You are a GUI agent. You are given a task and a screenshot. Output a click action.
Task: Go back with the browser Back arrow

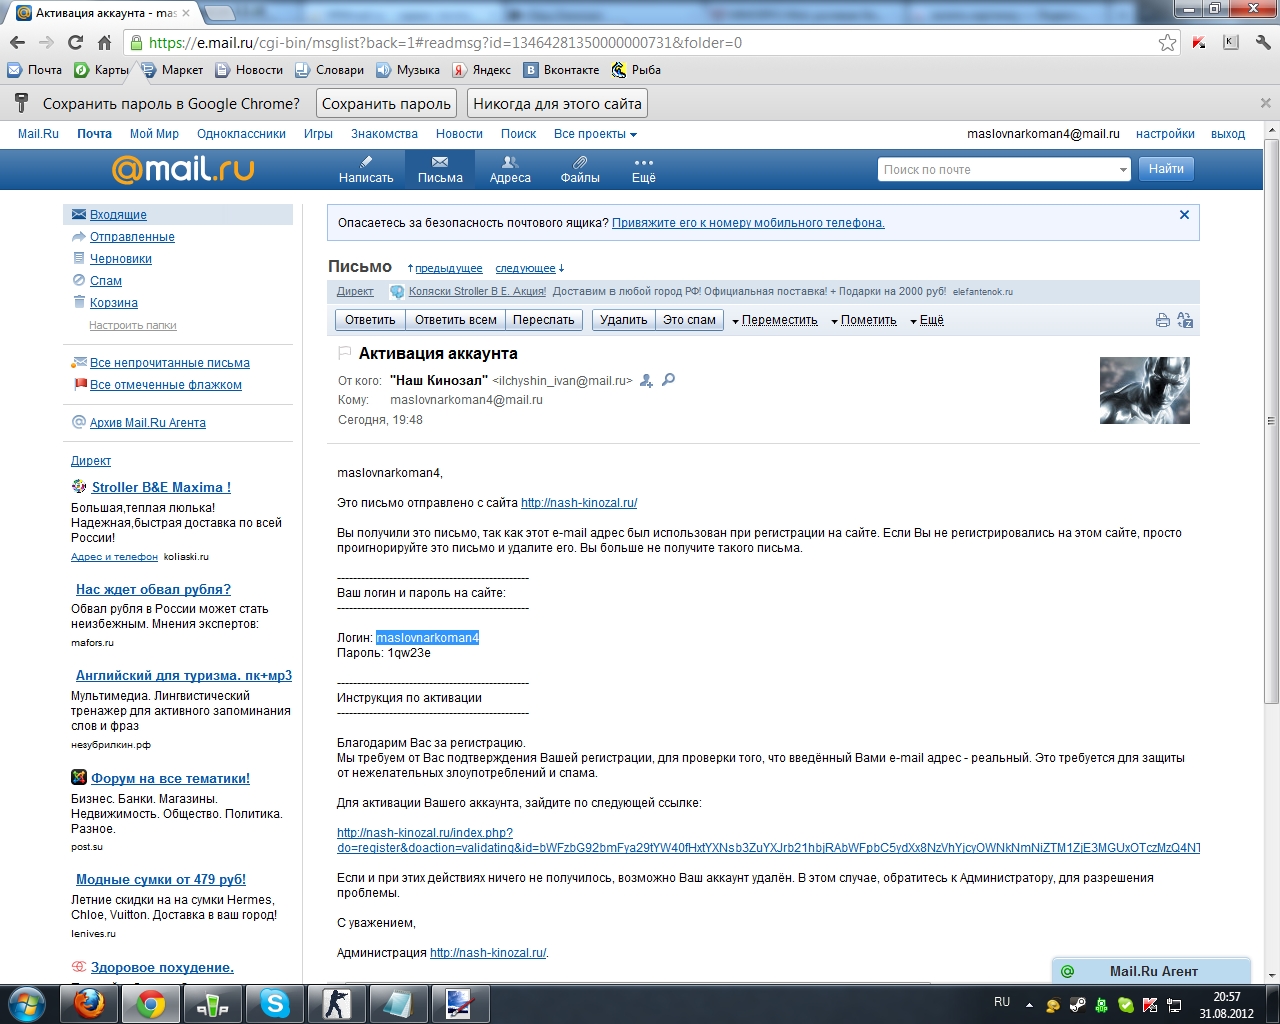[16, 42]
